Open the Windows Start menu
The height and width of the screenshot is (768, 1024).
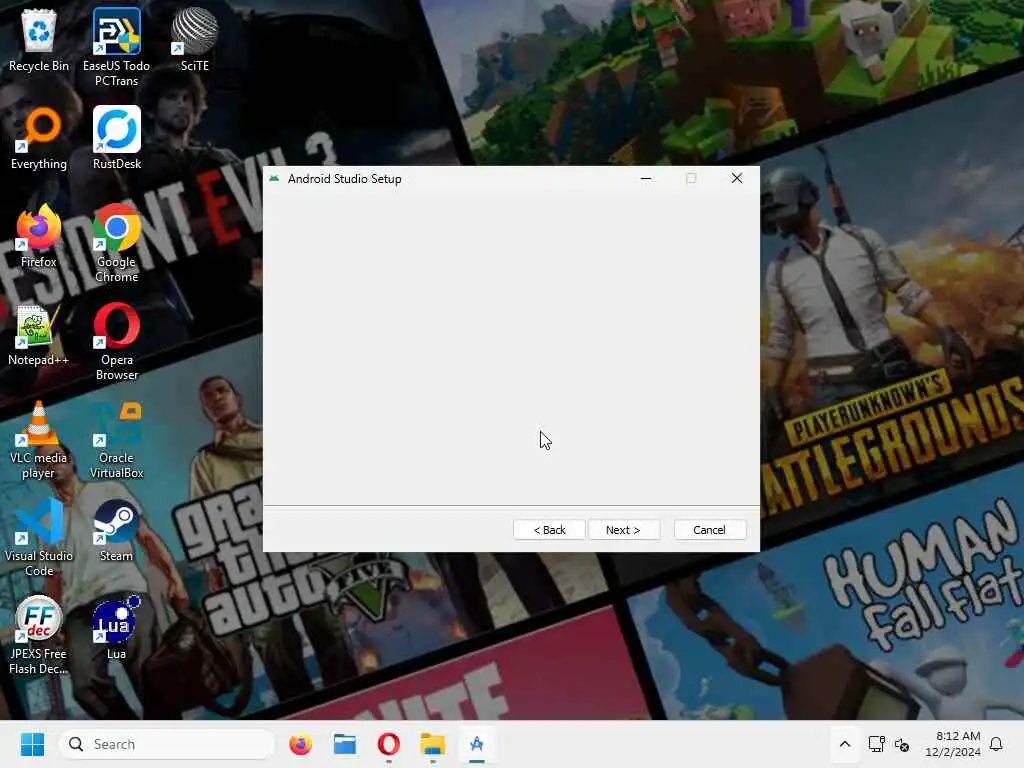(32, 744)
